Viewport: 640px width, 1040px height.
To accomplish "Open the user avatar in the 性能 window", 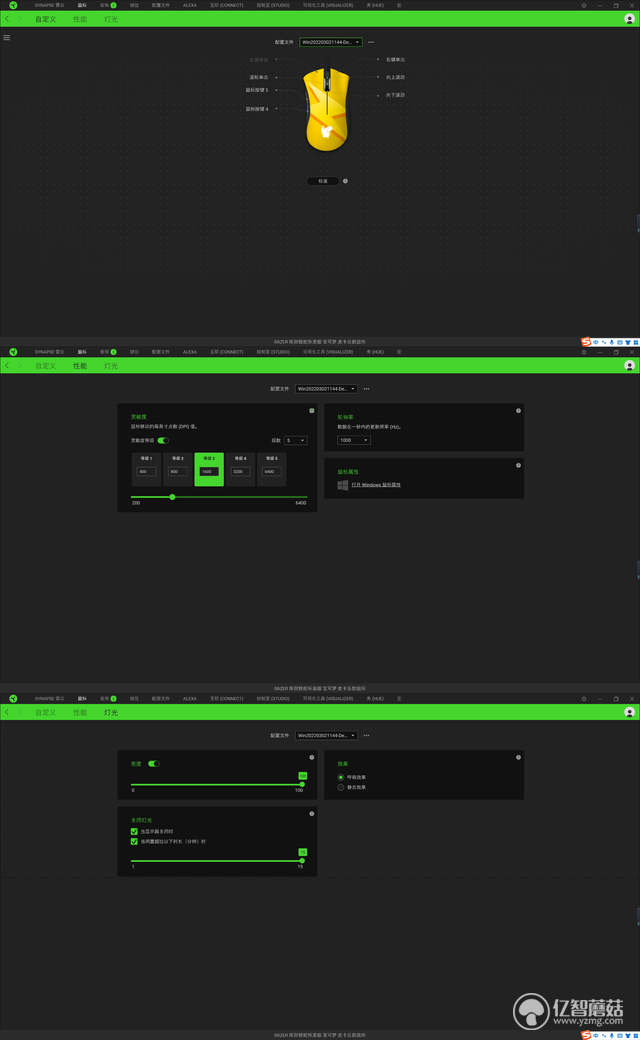I will pos(629,365).
